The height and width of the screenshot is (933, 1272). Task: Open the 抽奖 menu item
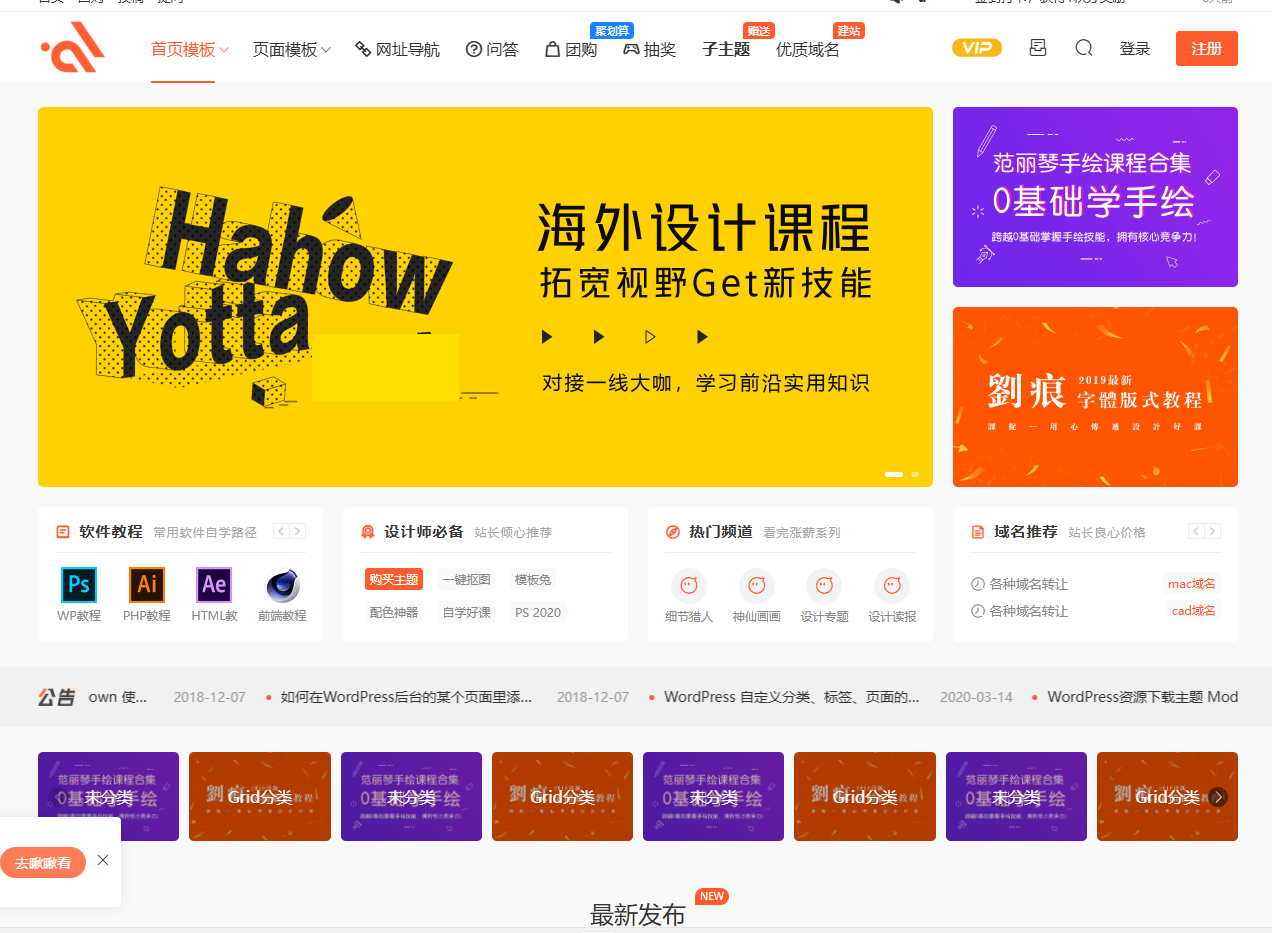pyautogui.click(x=650, y=49)
